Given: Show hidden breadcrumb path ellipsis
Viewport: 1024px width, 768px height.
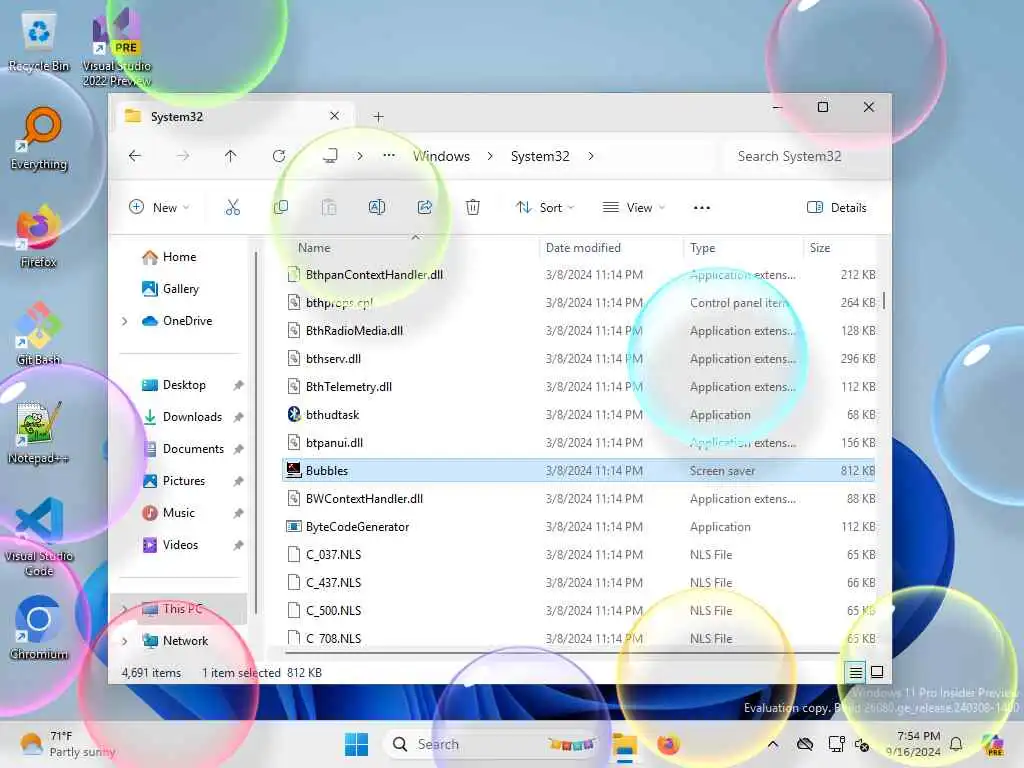Looking at the screenshot, I should point(389,156).
